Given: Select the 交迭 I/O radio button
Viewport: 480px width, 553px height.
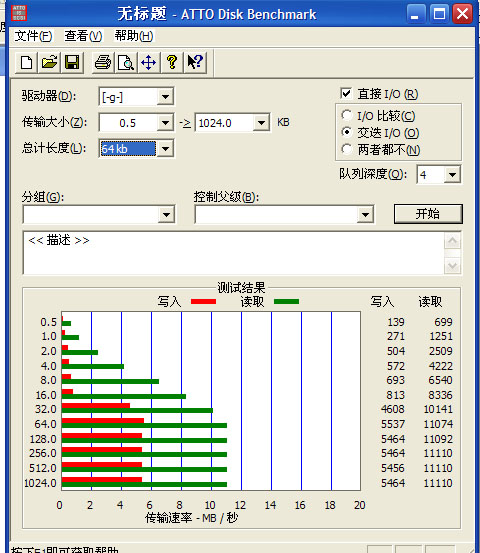Looking at the screenshot, I should 347,132.
